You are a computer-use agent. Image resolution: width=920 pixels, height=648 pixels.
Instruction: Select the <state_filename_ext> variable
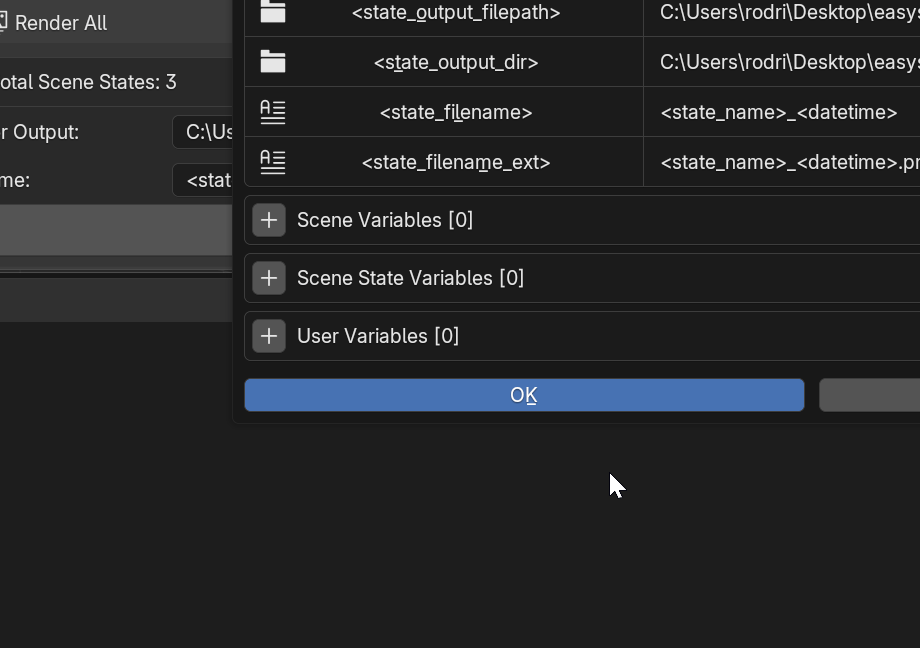pyautogui.click(x=456, y=162)
